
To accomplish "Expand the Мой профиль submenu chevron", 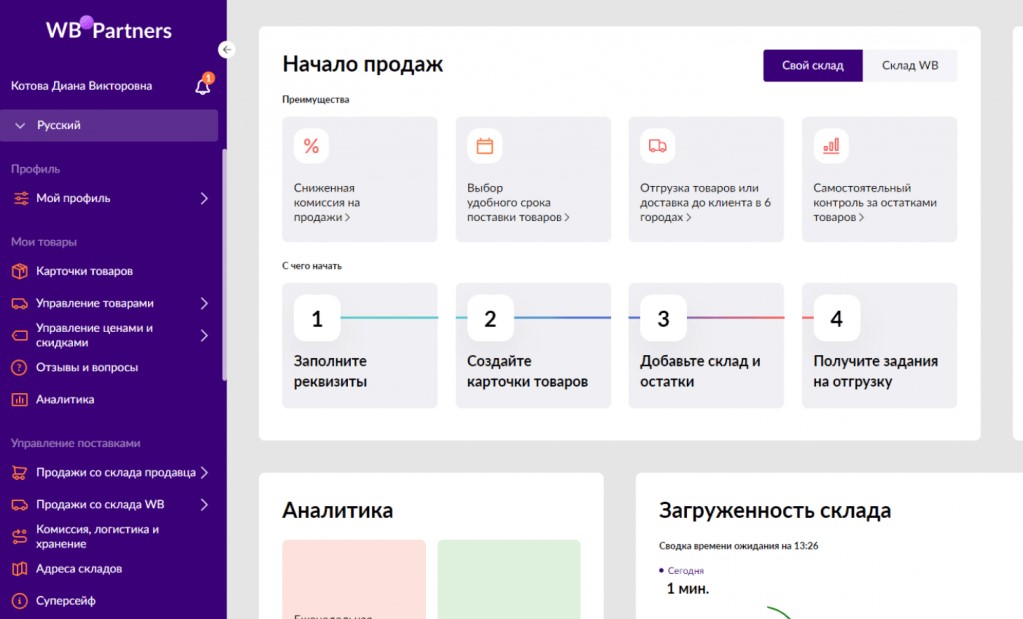I will (204, 198).
